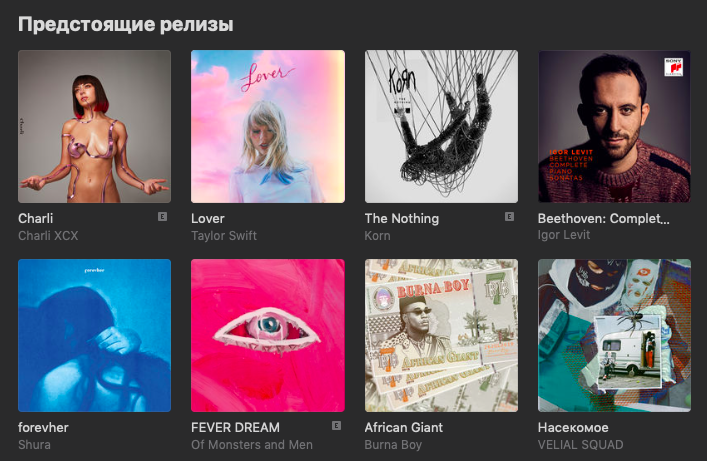Click the explicit badge next to The Nothing
The image size is (707, 461).
coord(509,217)
